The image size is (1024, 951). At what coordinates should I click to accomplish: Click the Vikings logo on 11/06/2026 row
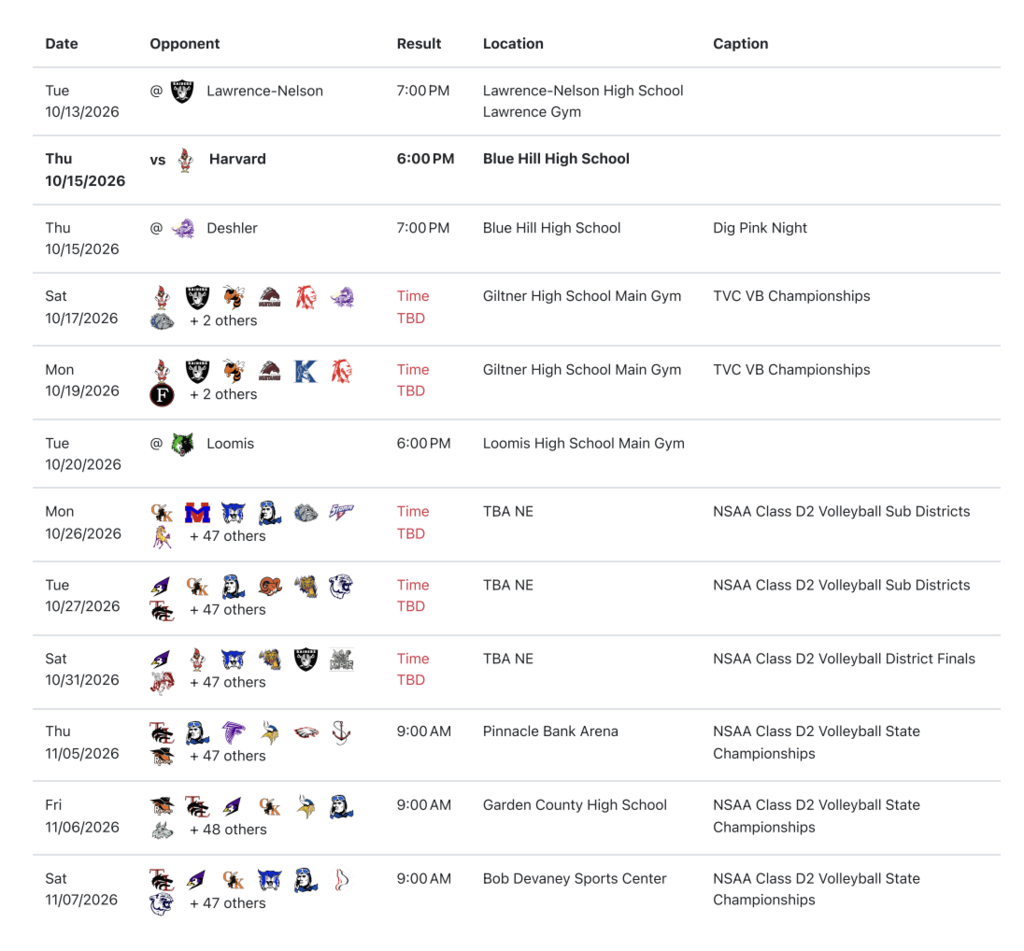pos(305,807)
